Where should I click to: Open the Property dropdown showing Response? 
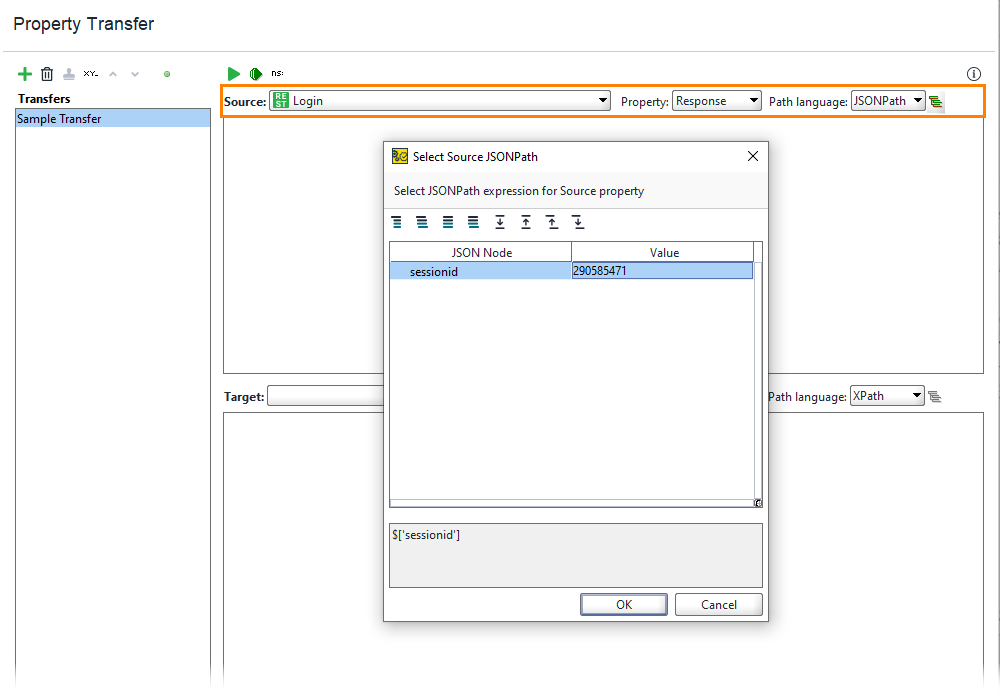click(716, 100)
